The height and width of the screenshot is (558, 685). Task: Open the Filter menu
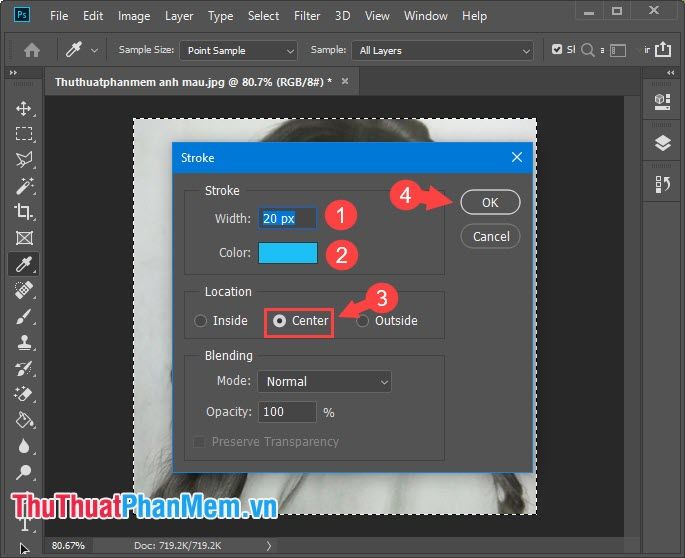click(x=307, y=16)
